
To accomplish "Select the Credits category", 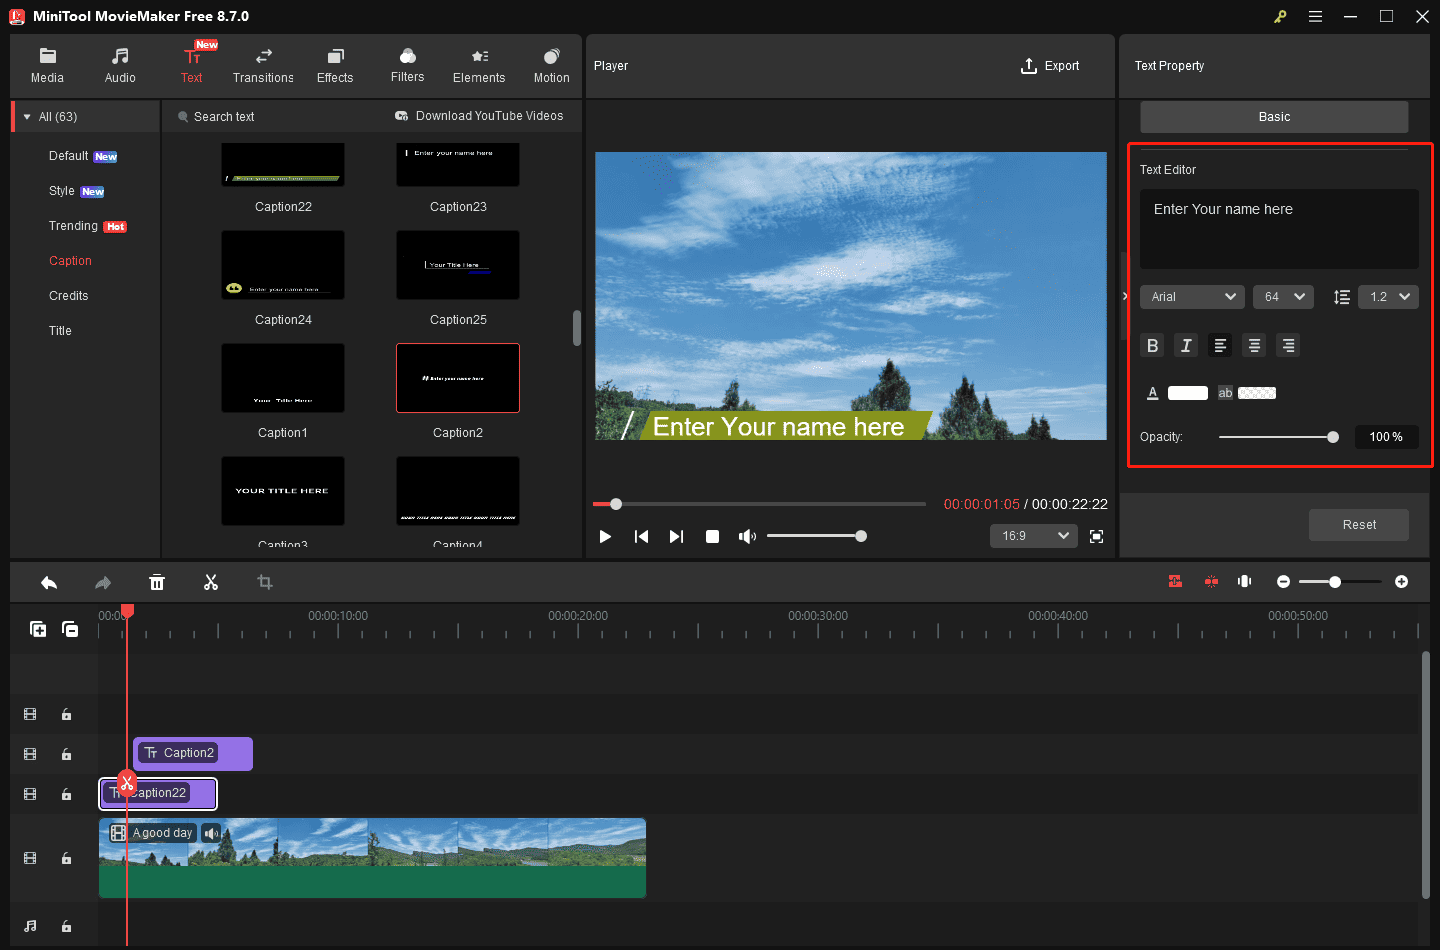I will [68, 296].
